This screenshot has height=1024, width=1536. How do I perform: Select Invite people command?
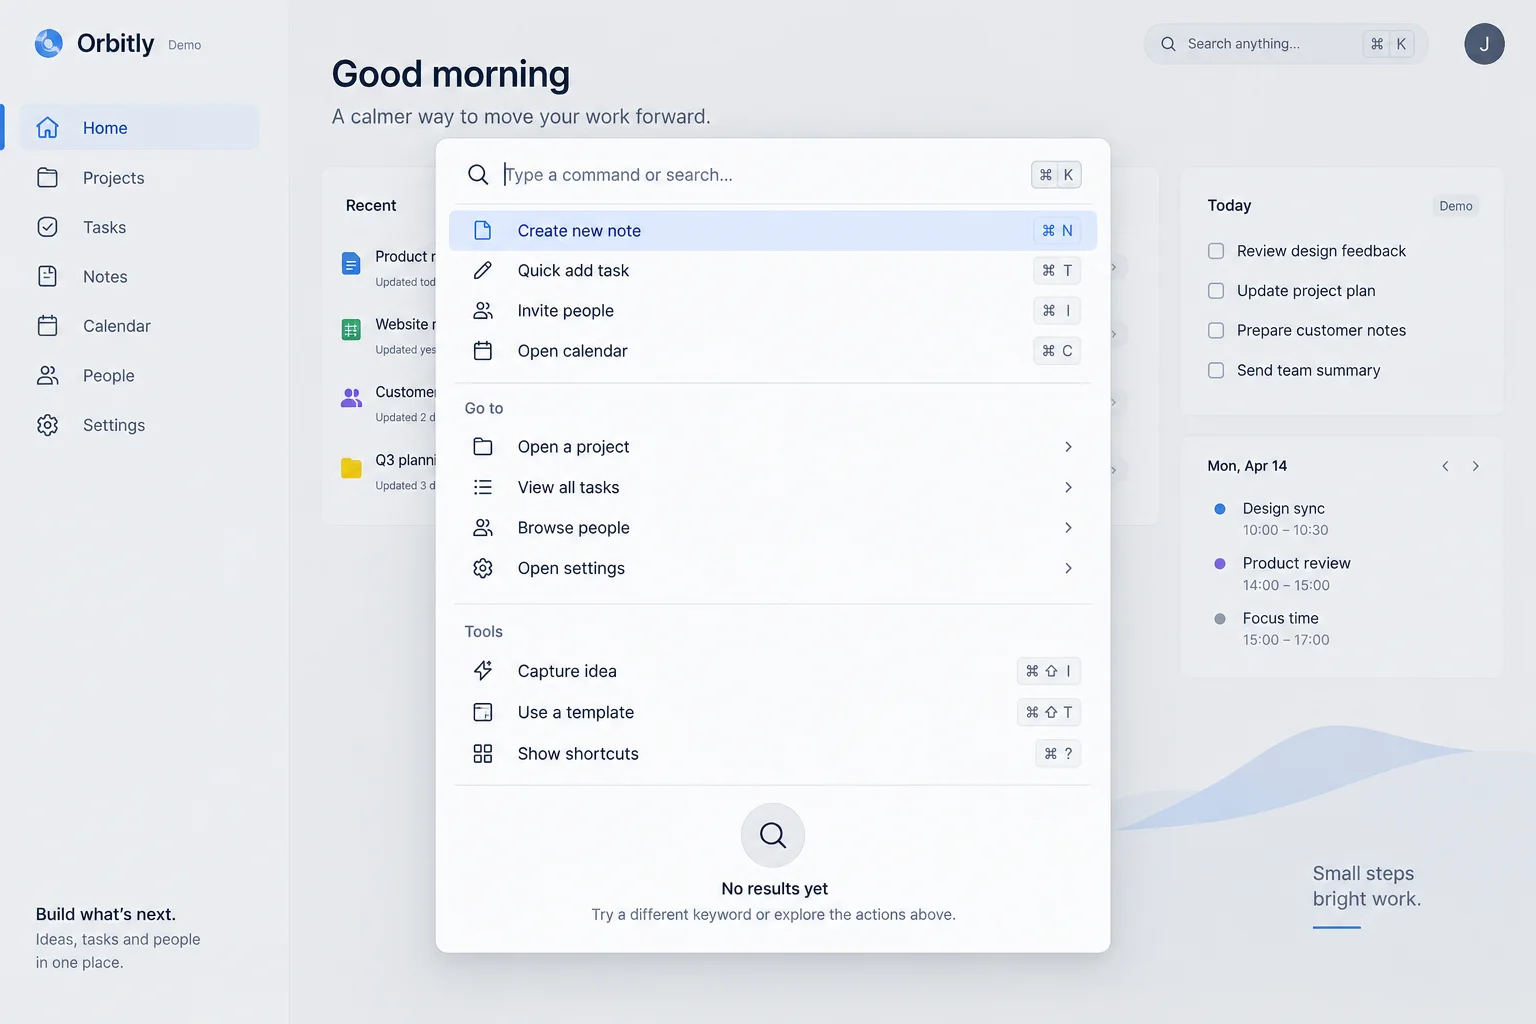point(773,311)
